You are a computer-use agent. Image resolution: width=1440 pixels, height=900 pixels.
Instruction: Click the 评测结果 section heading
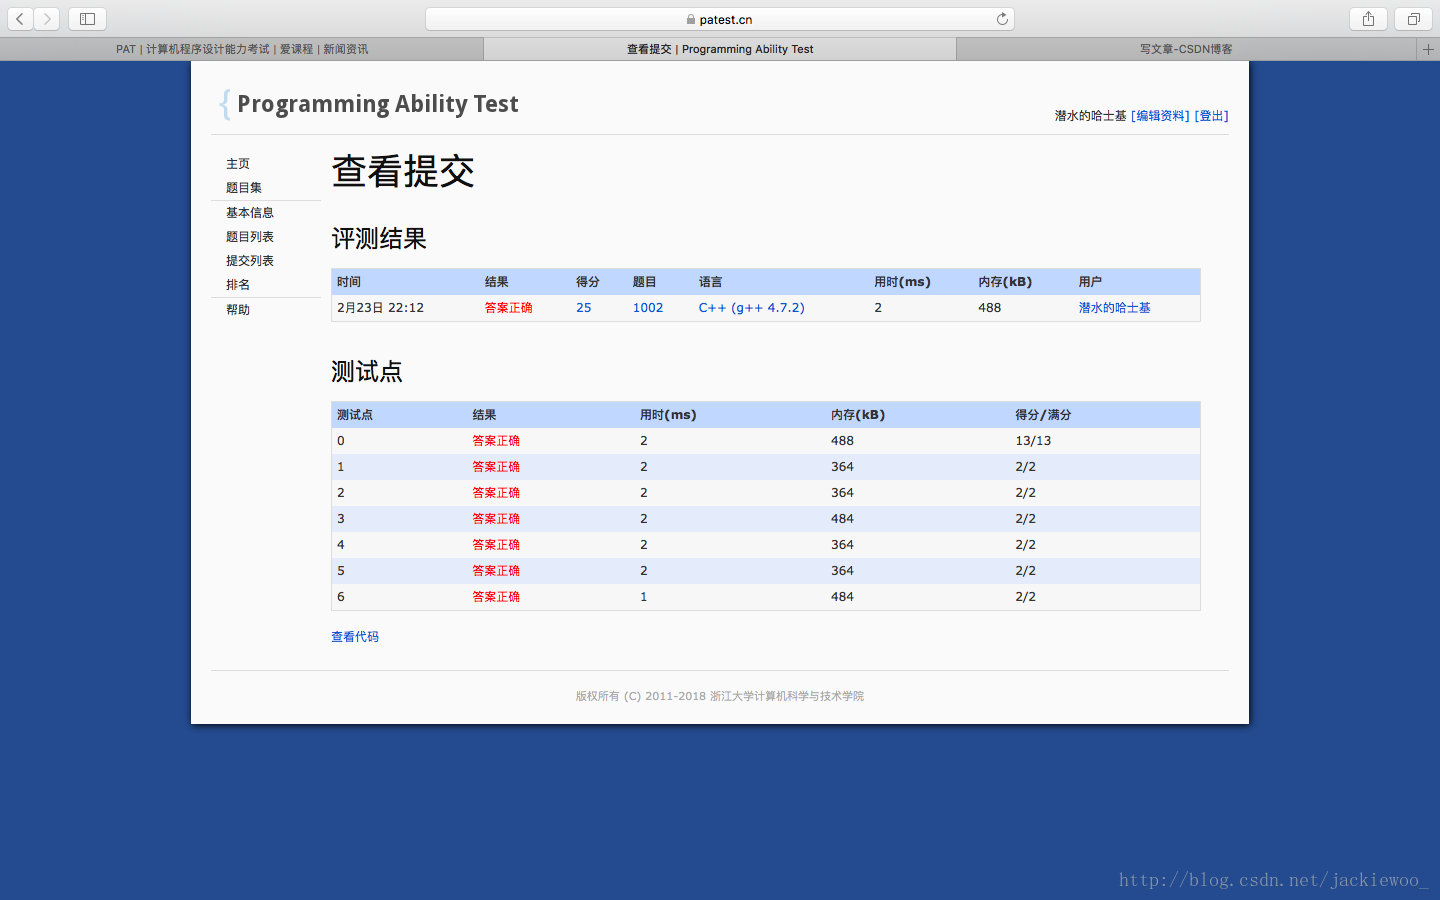[x=379, y=239]
